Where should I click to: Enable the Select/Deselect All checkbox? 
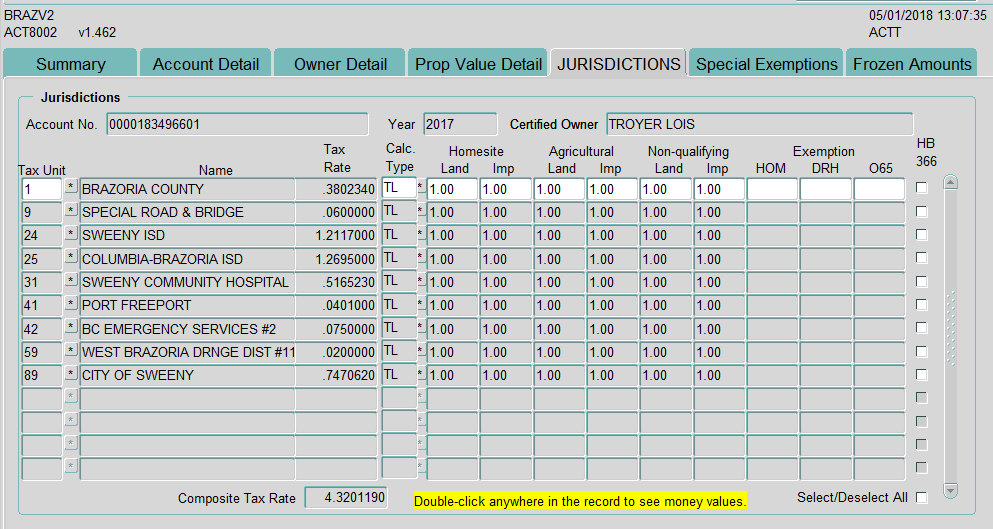tap(921, 498)
